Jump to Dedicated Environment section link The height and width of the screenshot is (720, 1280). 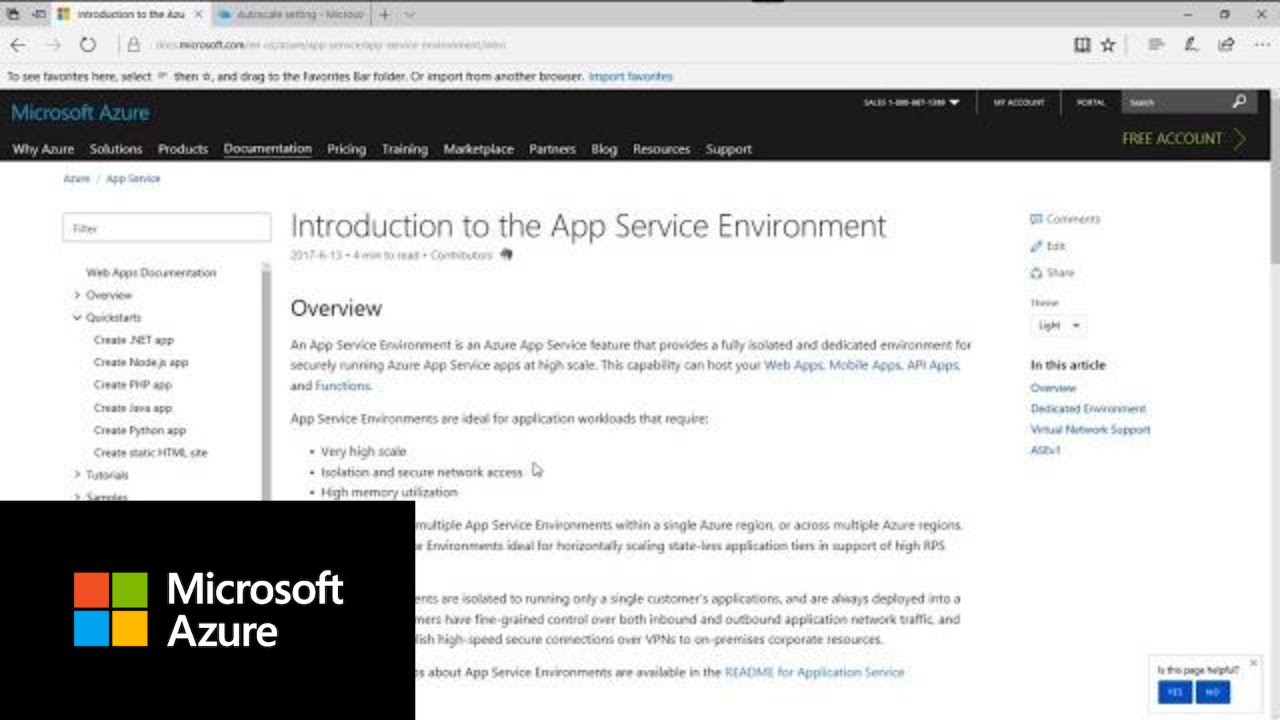[1088, 409]
